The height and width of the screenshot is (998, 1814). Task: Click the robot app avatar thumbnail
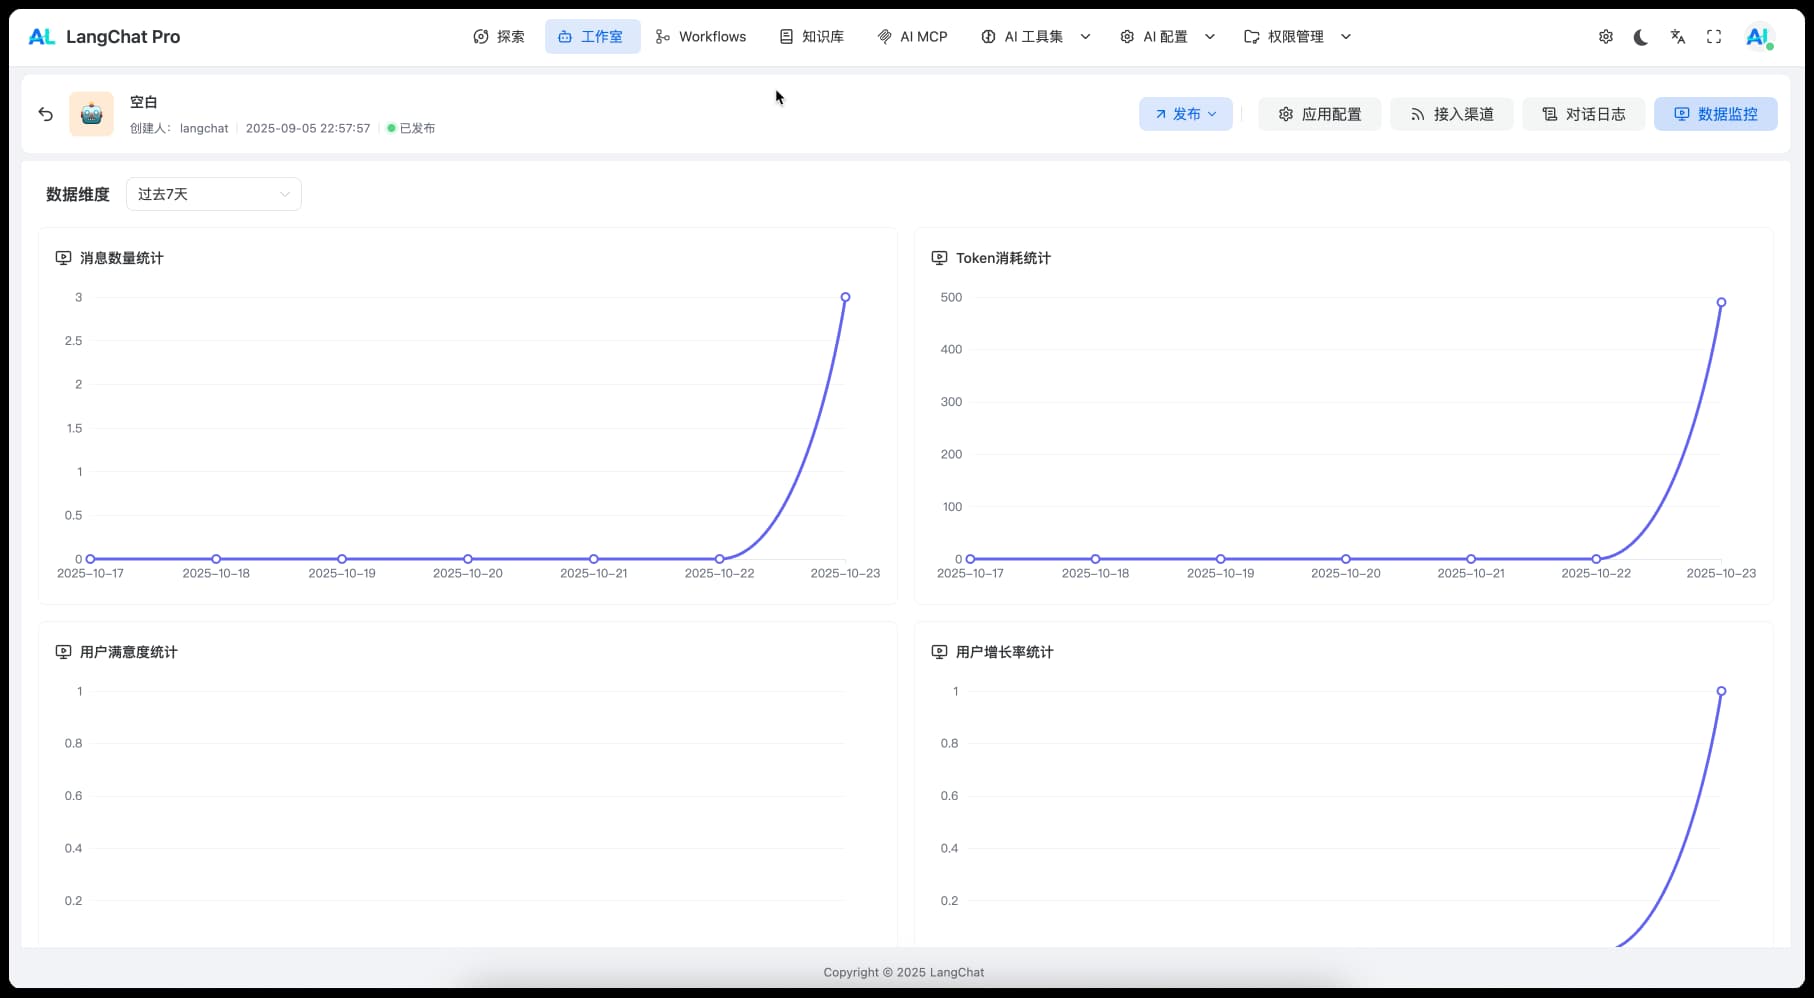(91, 114)
